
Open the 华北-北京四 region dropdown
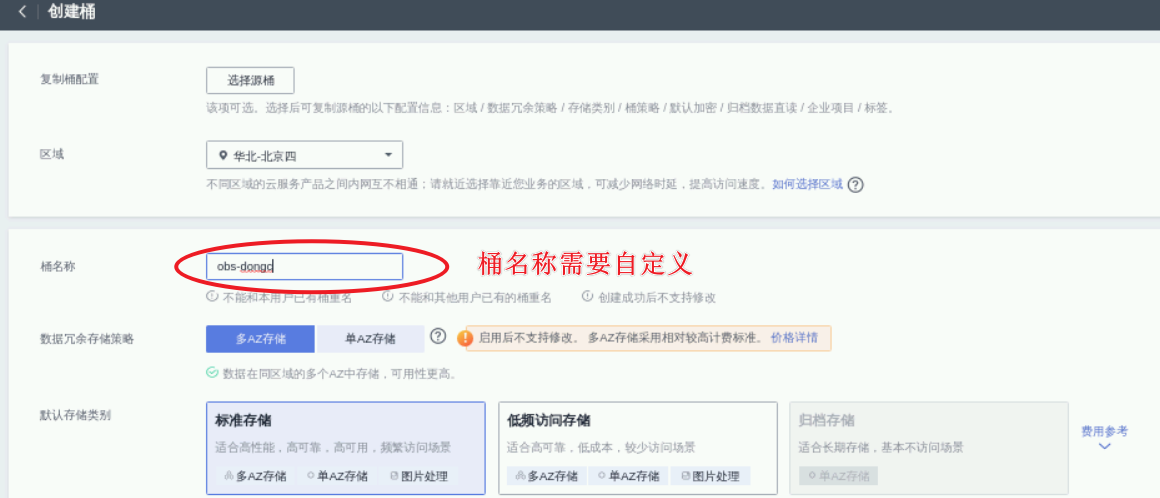tap(305, 155)
